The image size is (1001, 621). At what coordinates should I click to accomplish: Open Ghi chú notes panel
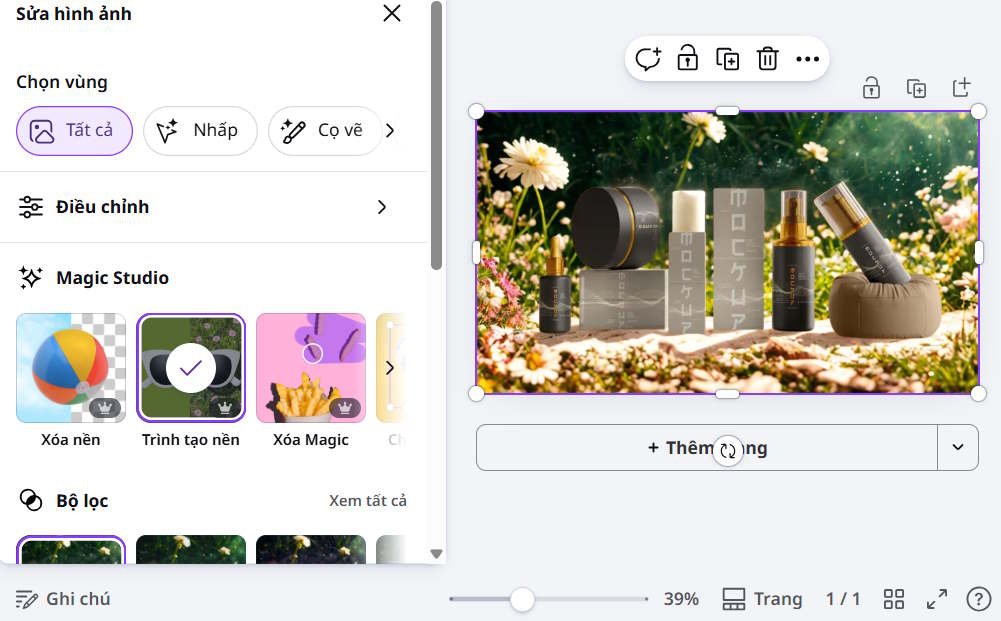pos(62,598)
